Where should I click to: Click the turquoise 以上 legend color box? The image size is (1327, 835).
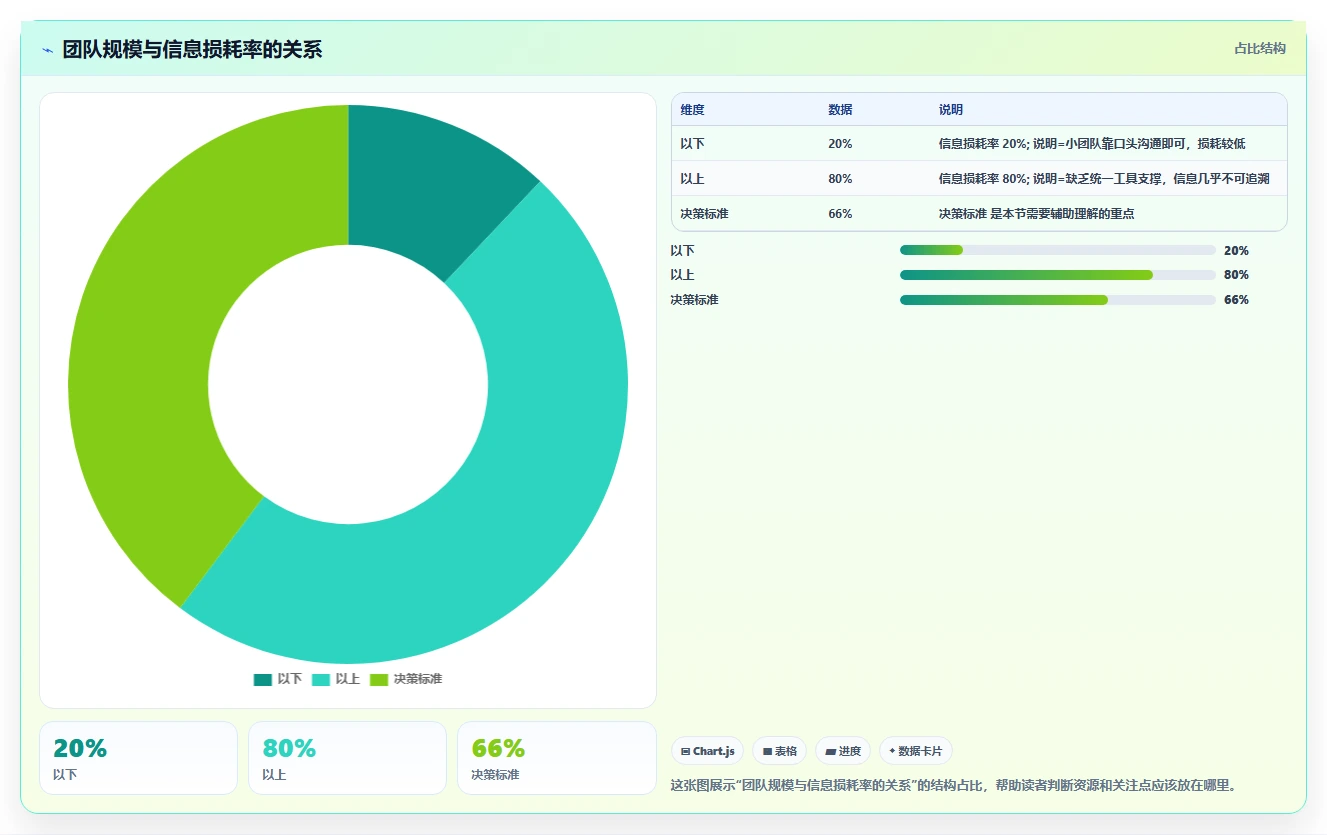tap(321, 680)
